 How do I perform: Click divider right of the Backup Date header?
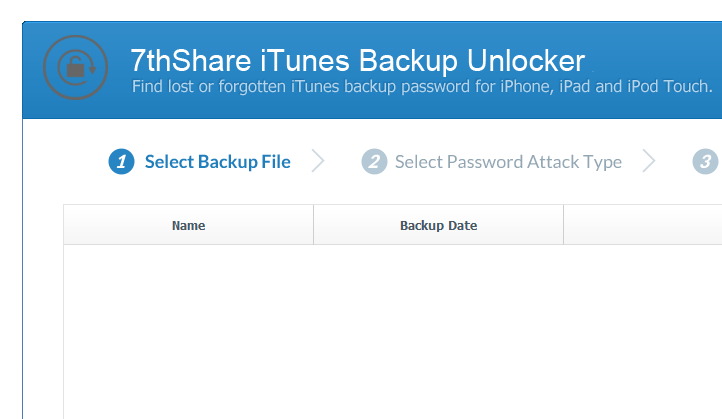[563, 225]
